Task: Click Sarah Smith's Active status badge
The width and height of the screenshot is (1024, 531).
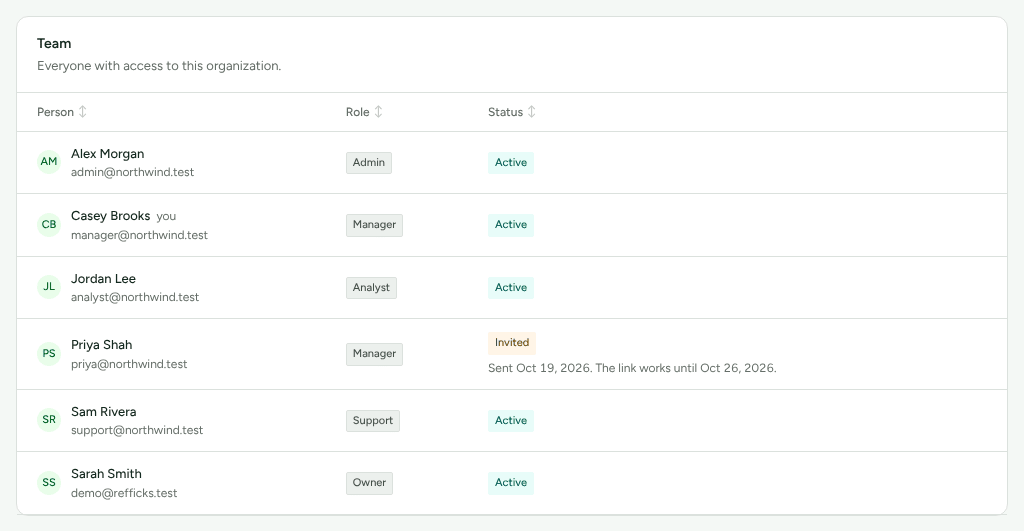Action: point(511,483)
